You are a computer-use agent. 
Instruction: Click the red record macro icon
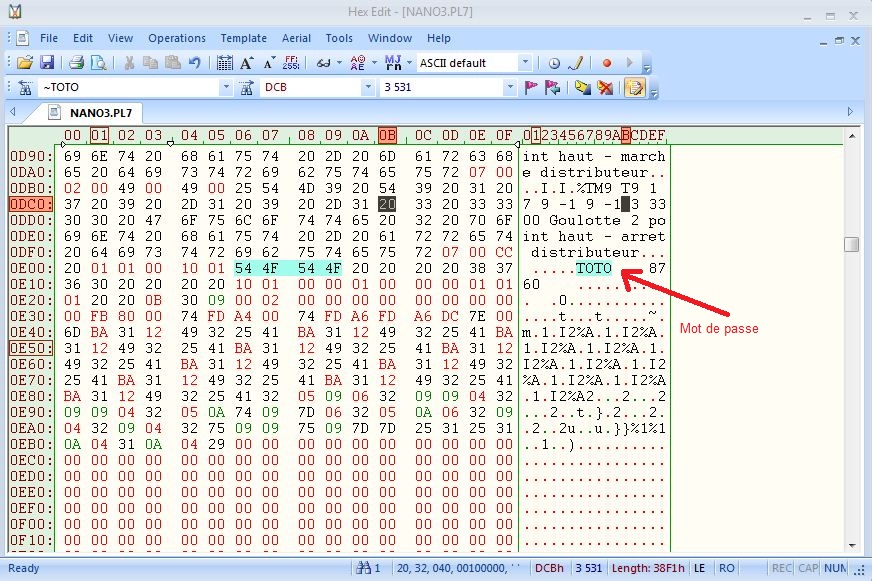pyautogui.click(x=606, y=63)
